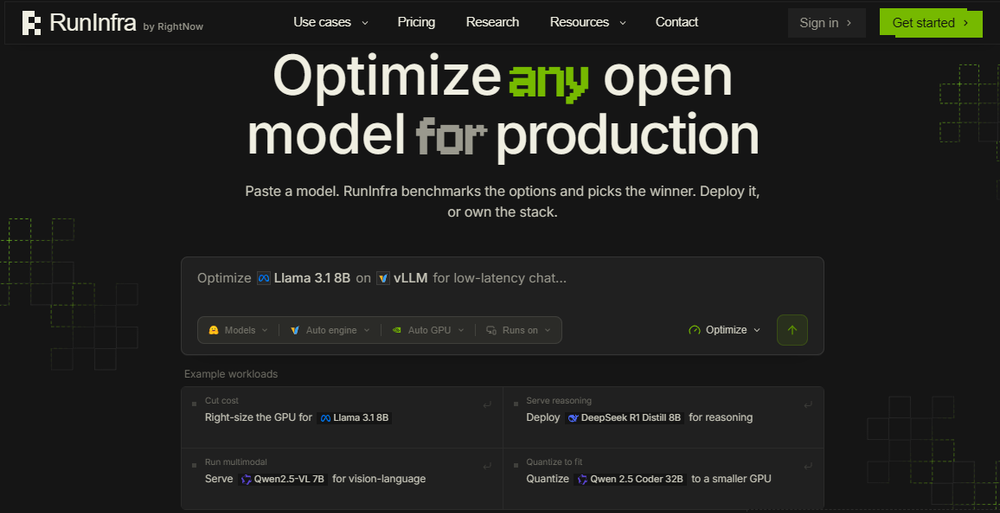Screen dimensions: 1000x513
Task: Click the Get started arrow icon
Action: 966,23
